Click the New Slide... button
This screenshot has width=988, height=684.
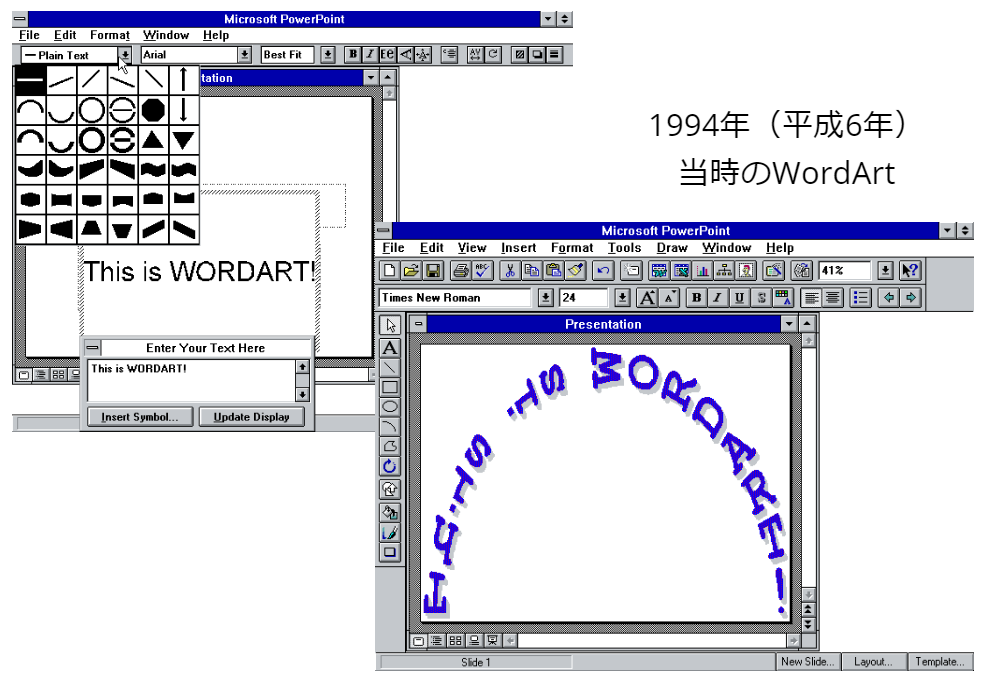[807, 662]
